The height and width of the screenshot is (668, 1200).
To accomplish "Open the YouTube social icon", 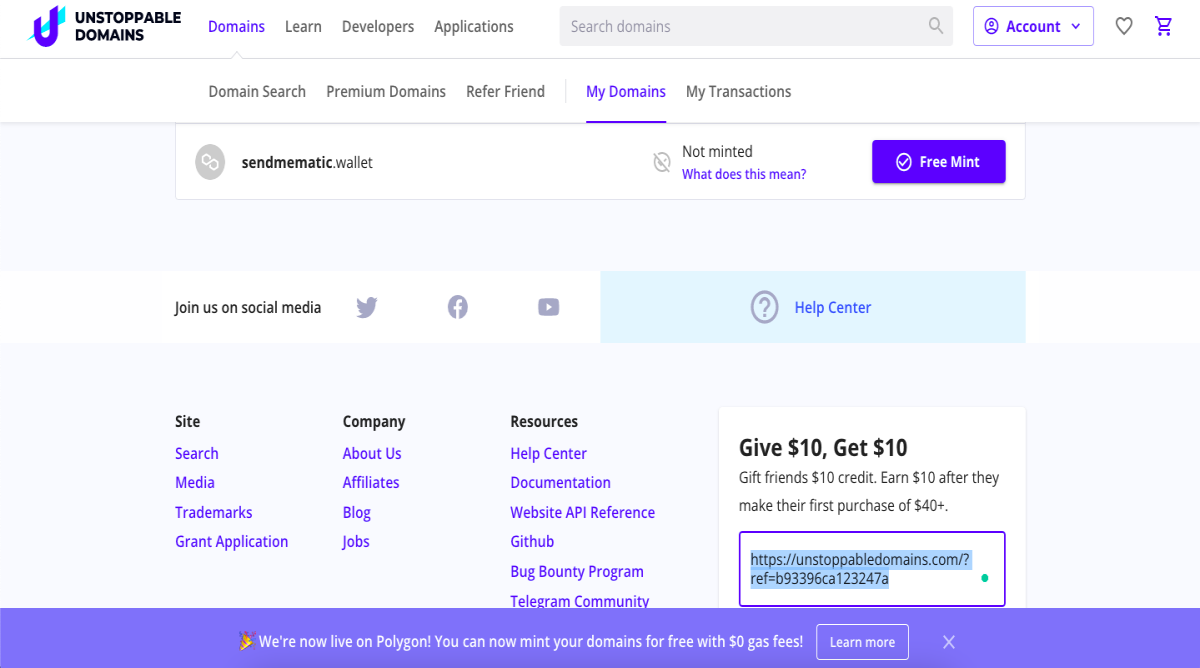I will (548, 307).
